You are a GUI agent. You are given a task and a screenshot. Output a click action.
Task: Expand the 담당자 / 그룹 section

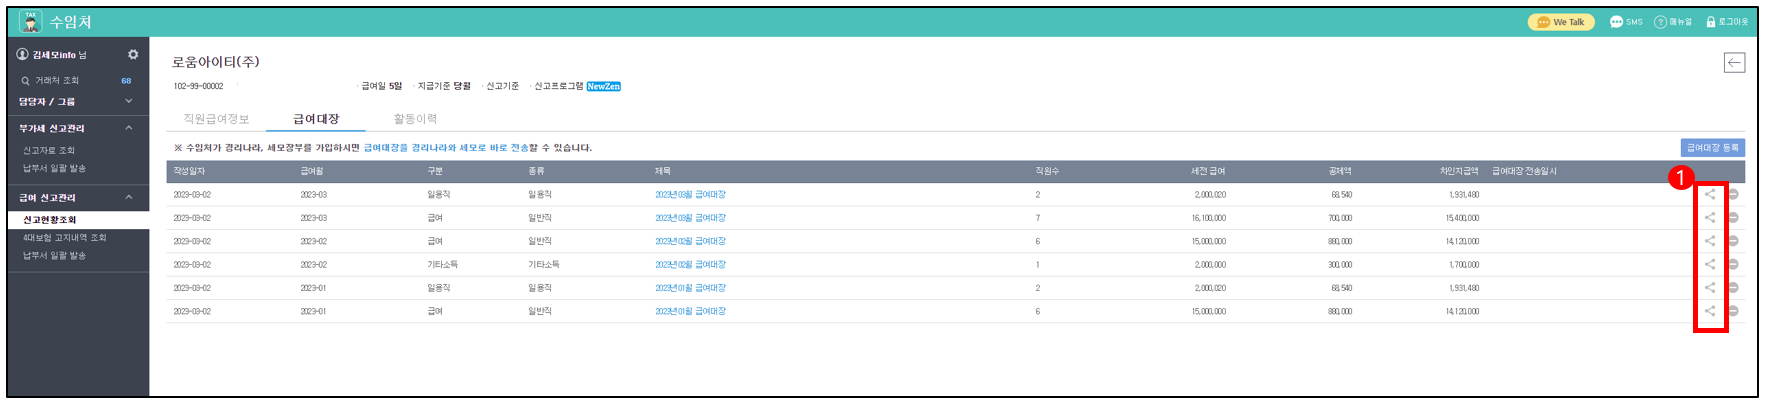tap(129, 102)
